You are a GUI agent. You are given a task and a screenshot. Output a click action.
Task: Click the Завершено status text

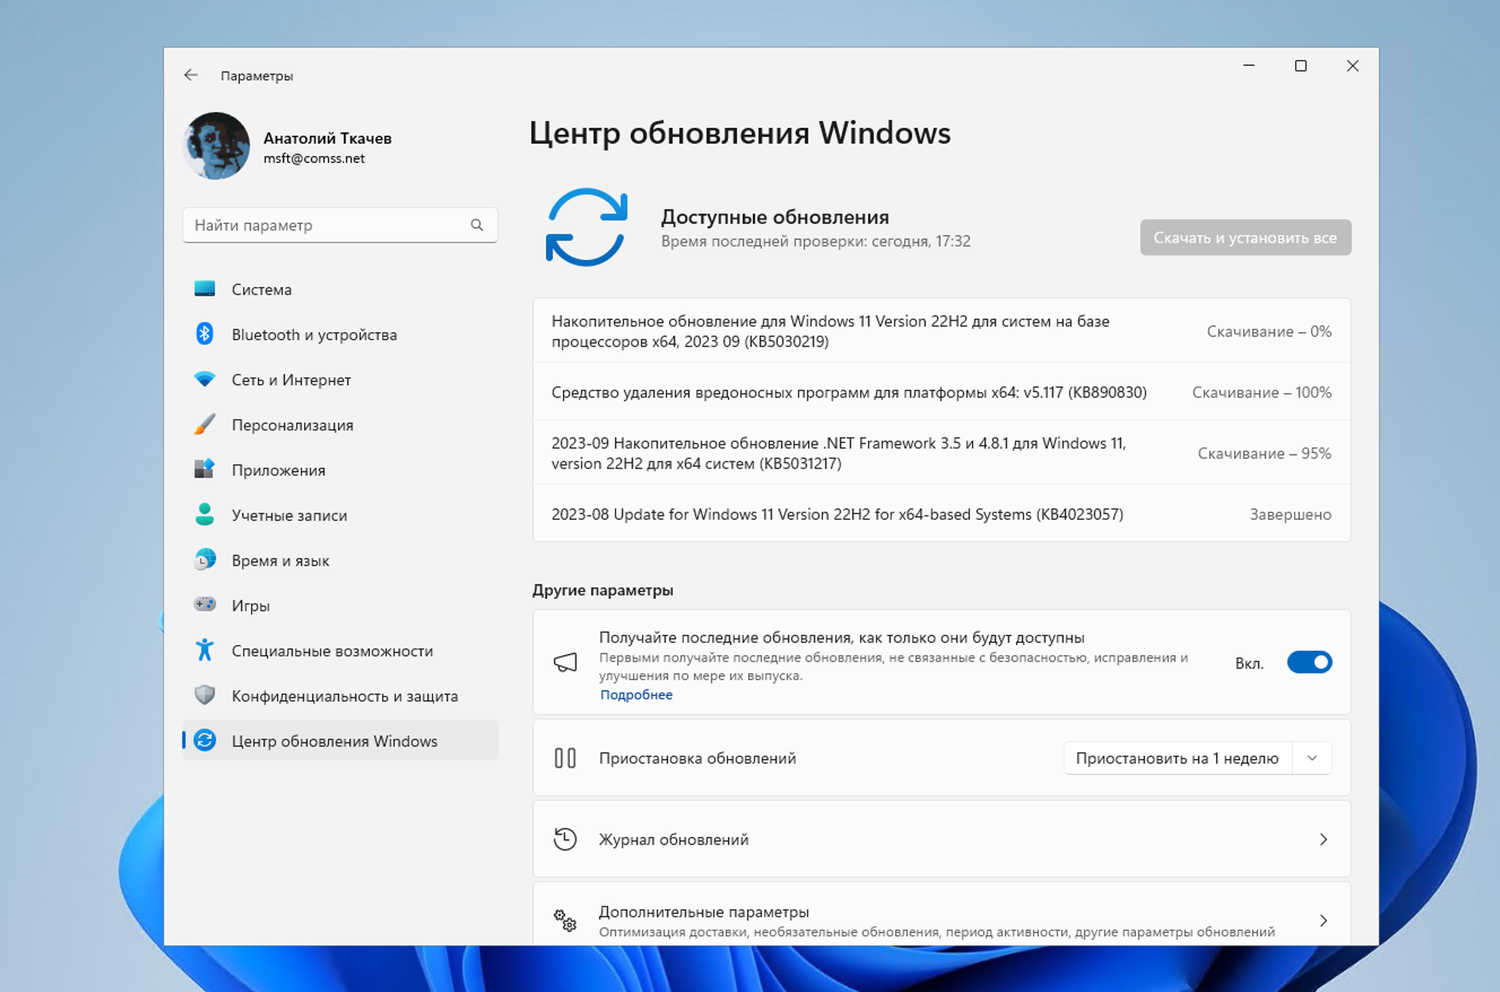tap(1291, 514)
